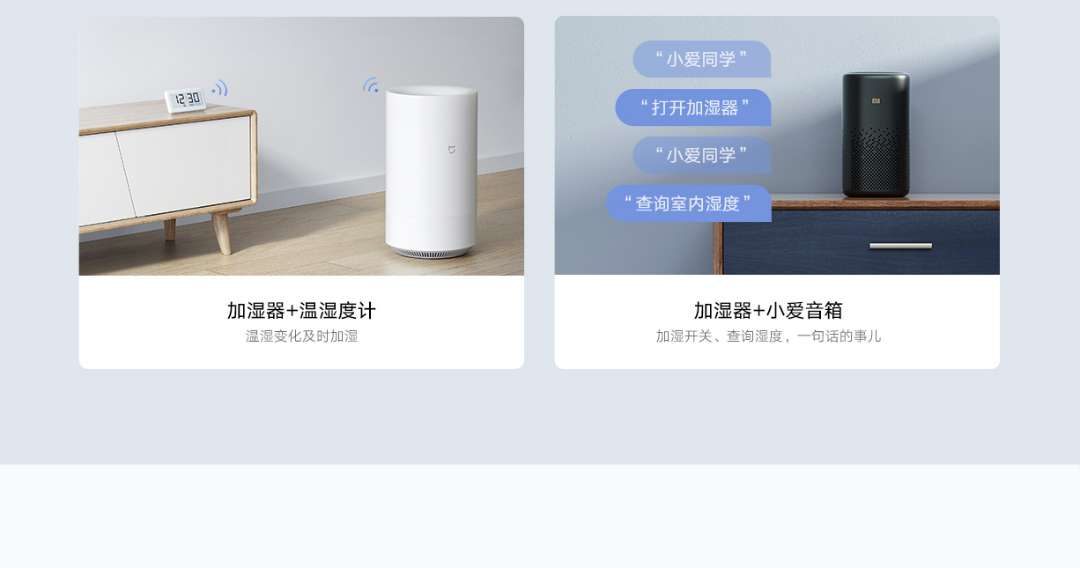The width and height of the screenshot is (1080, 568).
Task: Click the digital clock showing 12:30
Action: [185, 100]
